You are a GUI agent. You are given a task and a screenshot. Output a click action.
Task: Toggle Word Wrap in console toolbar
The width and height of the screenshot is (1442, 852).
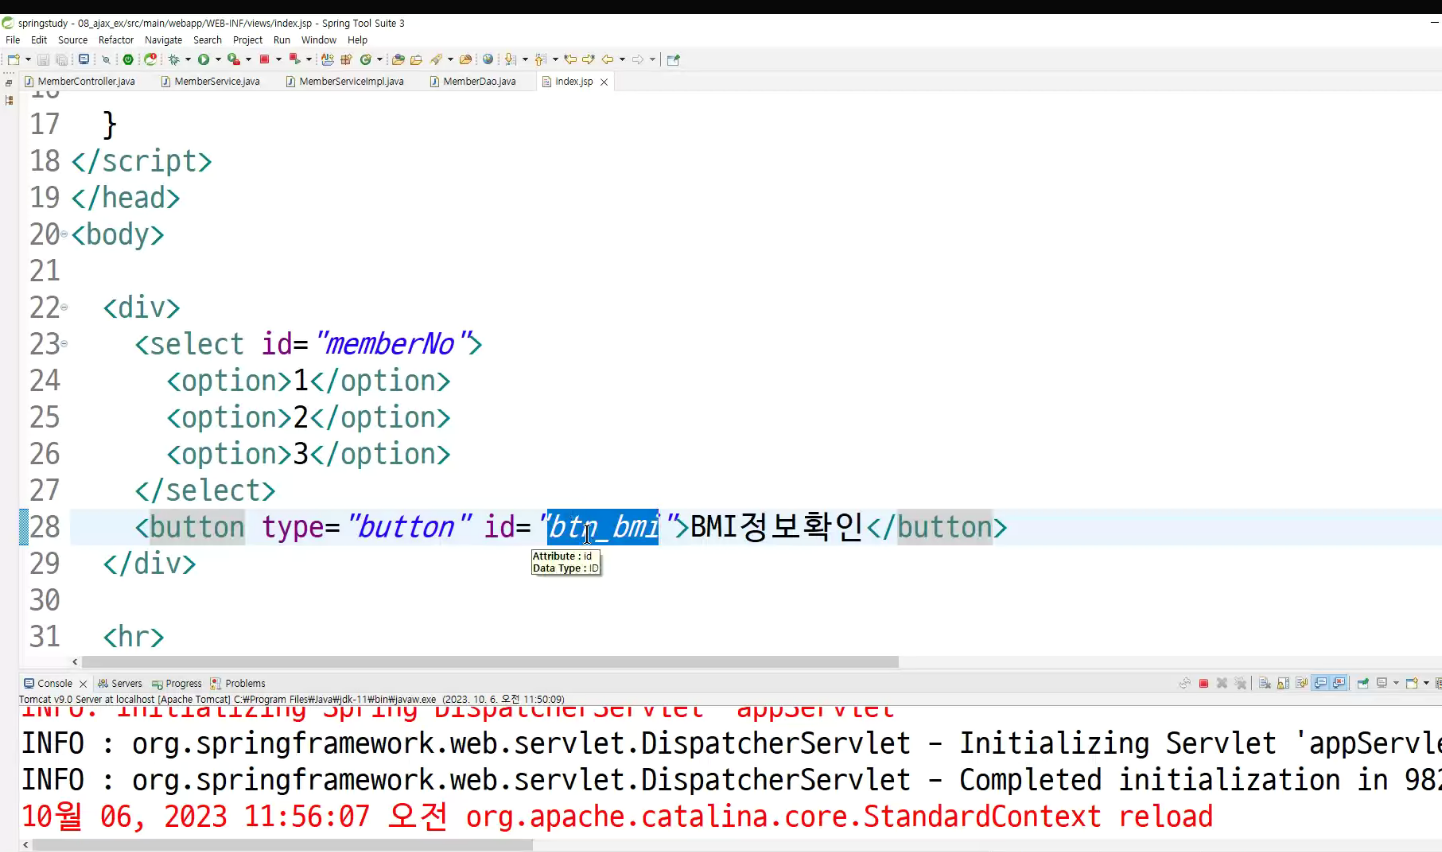click(1301, 684)
